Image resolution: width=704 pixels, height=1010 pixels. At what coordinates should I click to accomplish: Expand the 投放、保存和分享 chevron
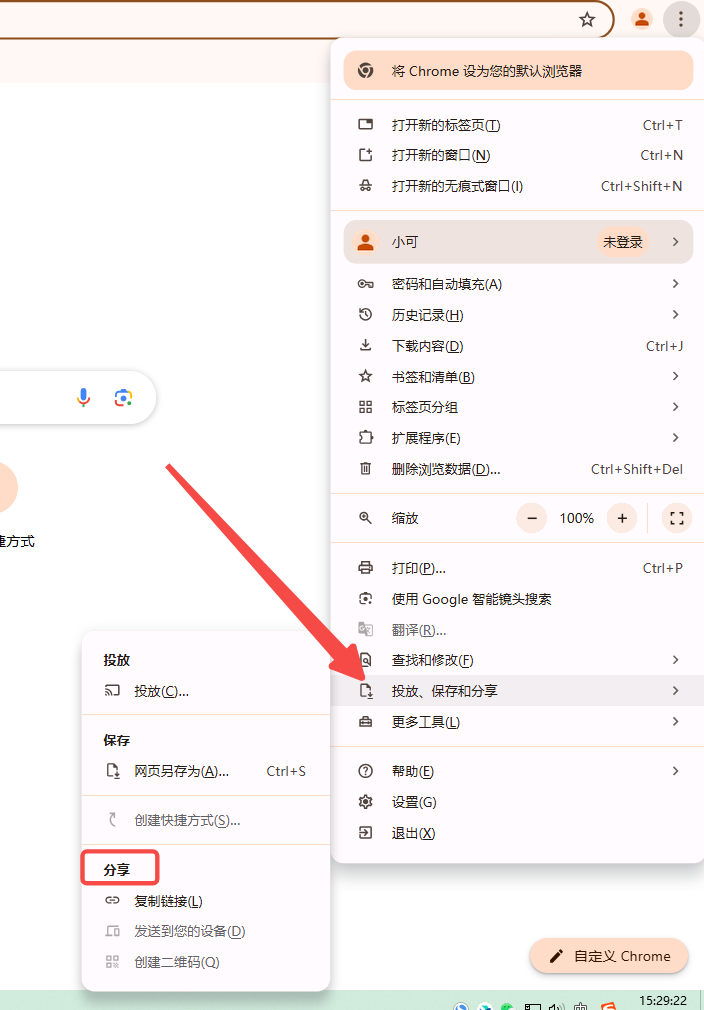(675, 691)
